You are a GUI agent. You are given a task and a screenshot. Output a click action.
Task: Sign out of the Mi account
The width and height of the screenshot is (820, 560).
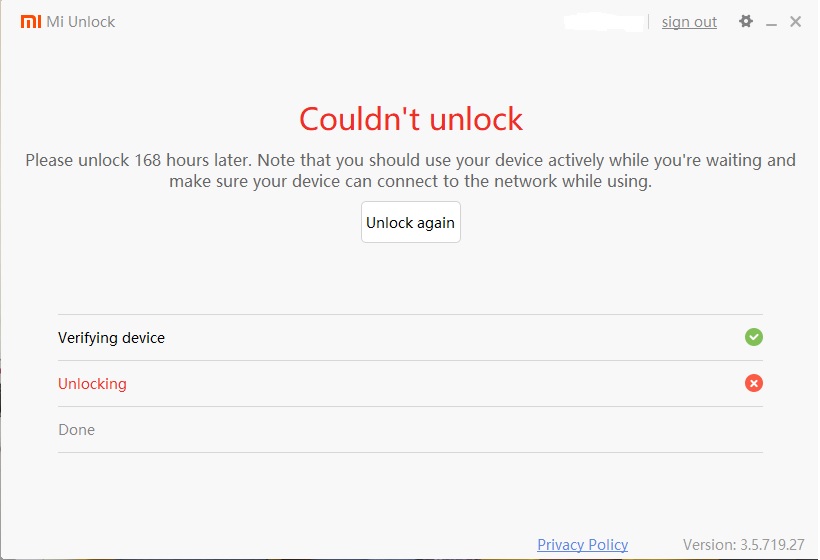689,22
